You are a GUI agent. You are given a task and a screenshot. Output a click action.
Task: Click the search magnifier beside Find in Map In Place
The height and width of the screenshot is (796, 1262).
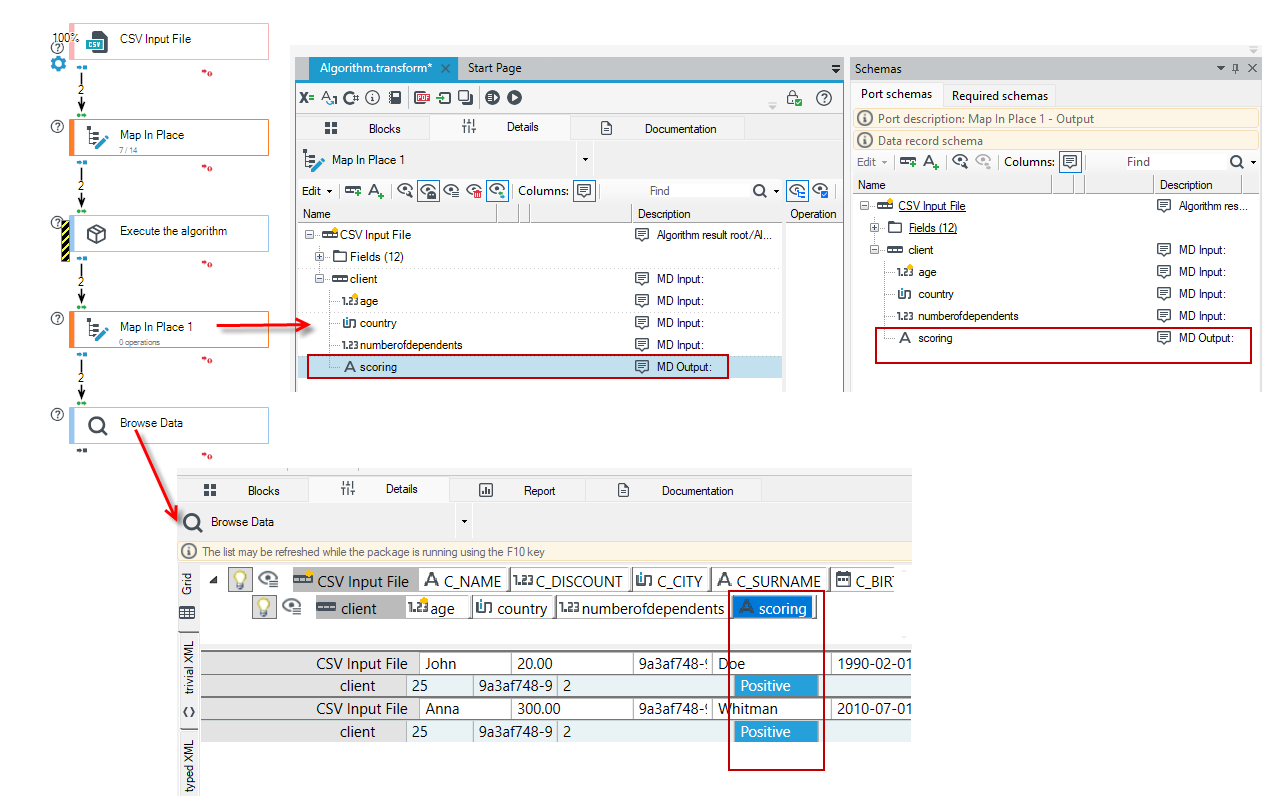click(x=759, y=190)
